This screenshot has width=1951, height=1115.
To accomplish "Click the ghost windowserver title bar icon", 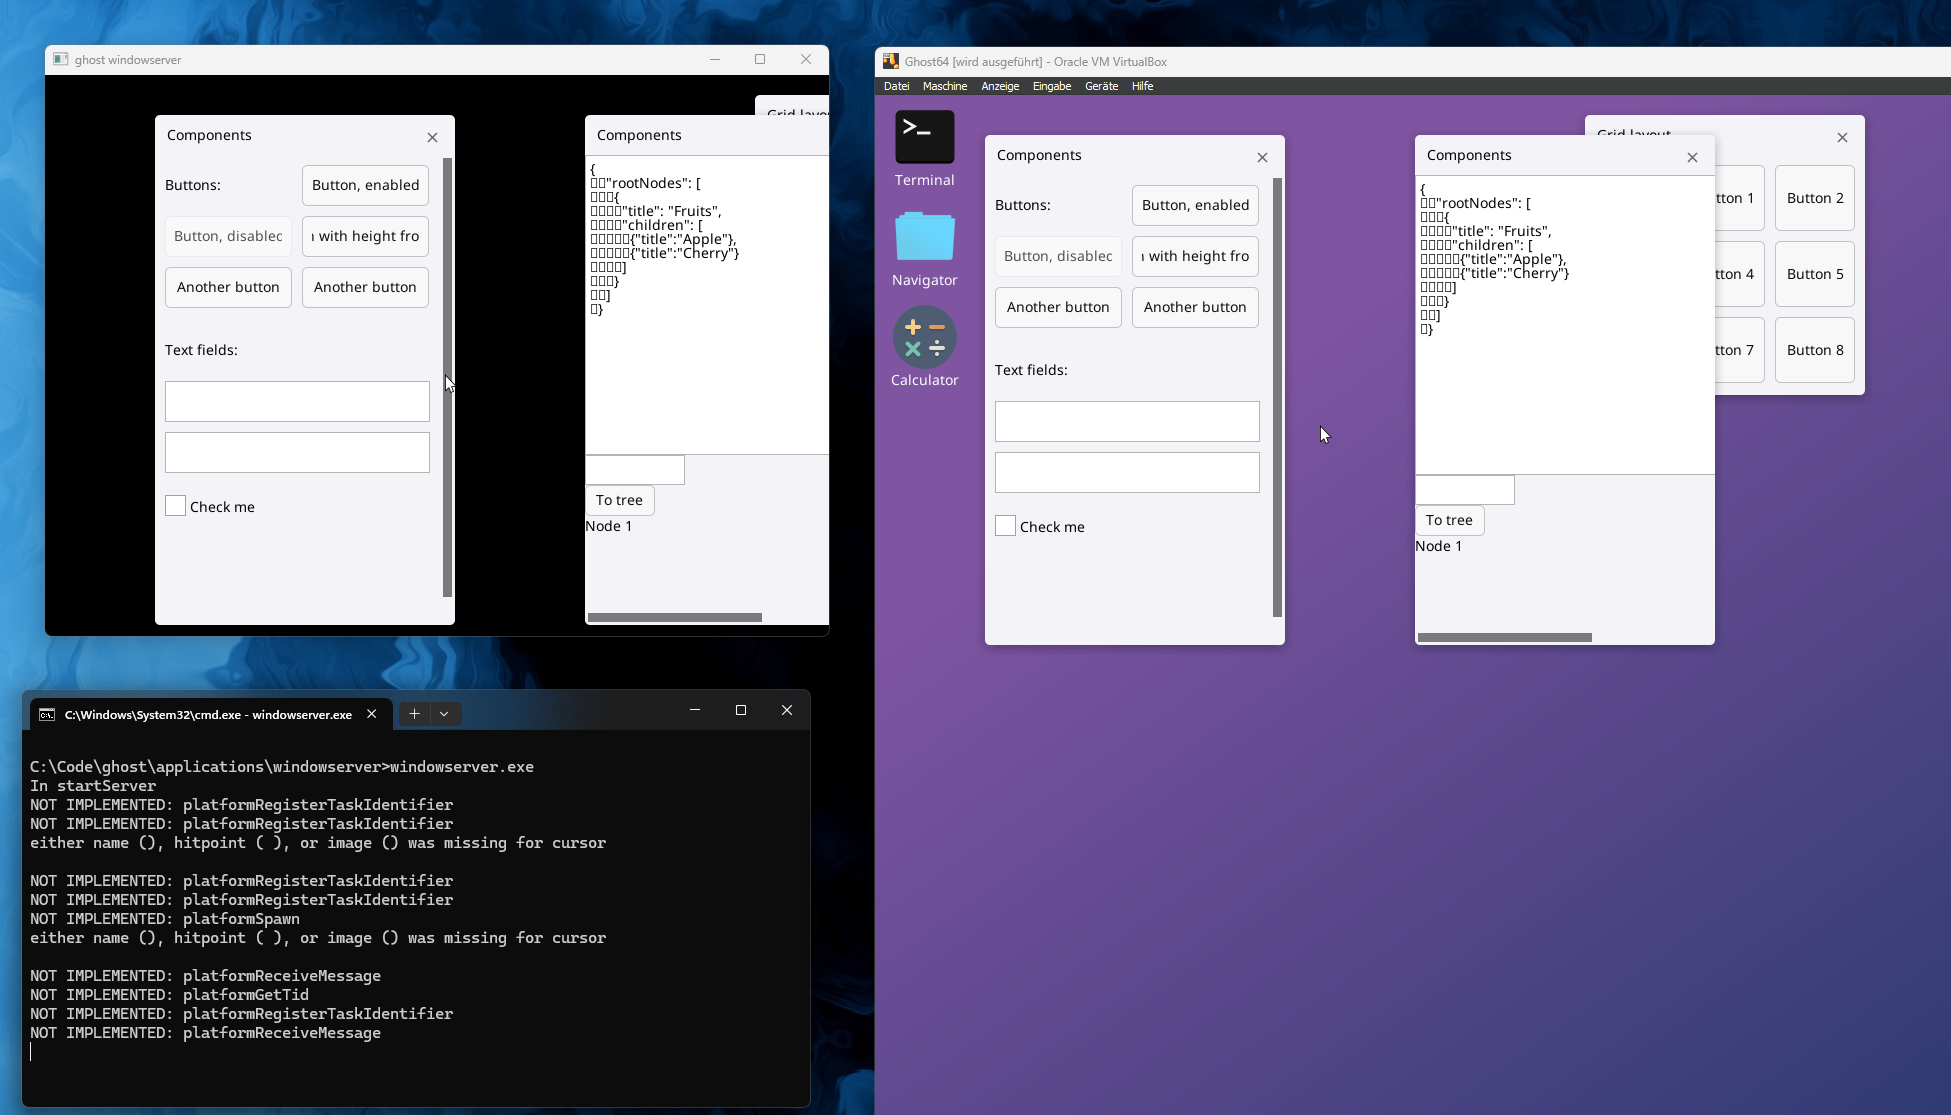I will pos(61,59).
